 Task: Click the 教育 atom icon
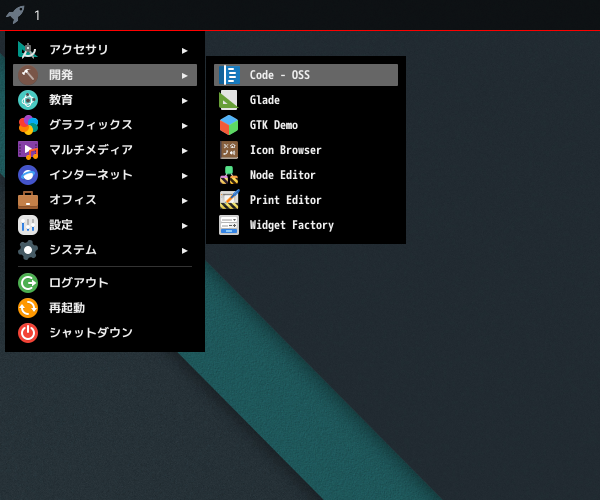(28, 100)
